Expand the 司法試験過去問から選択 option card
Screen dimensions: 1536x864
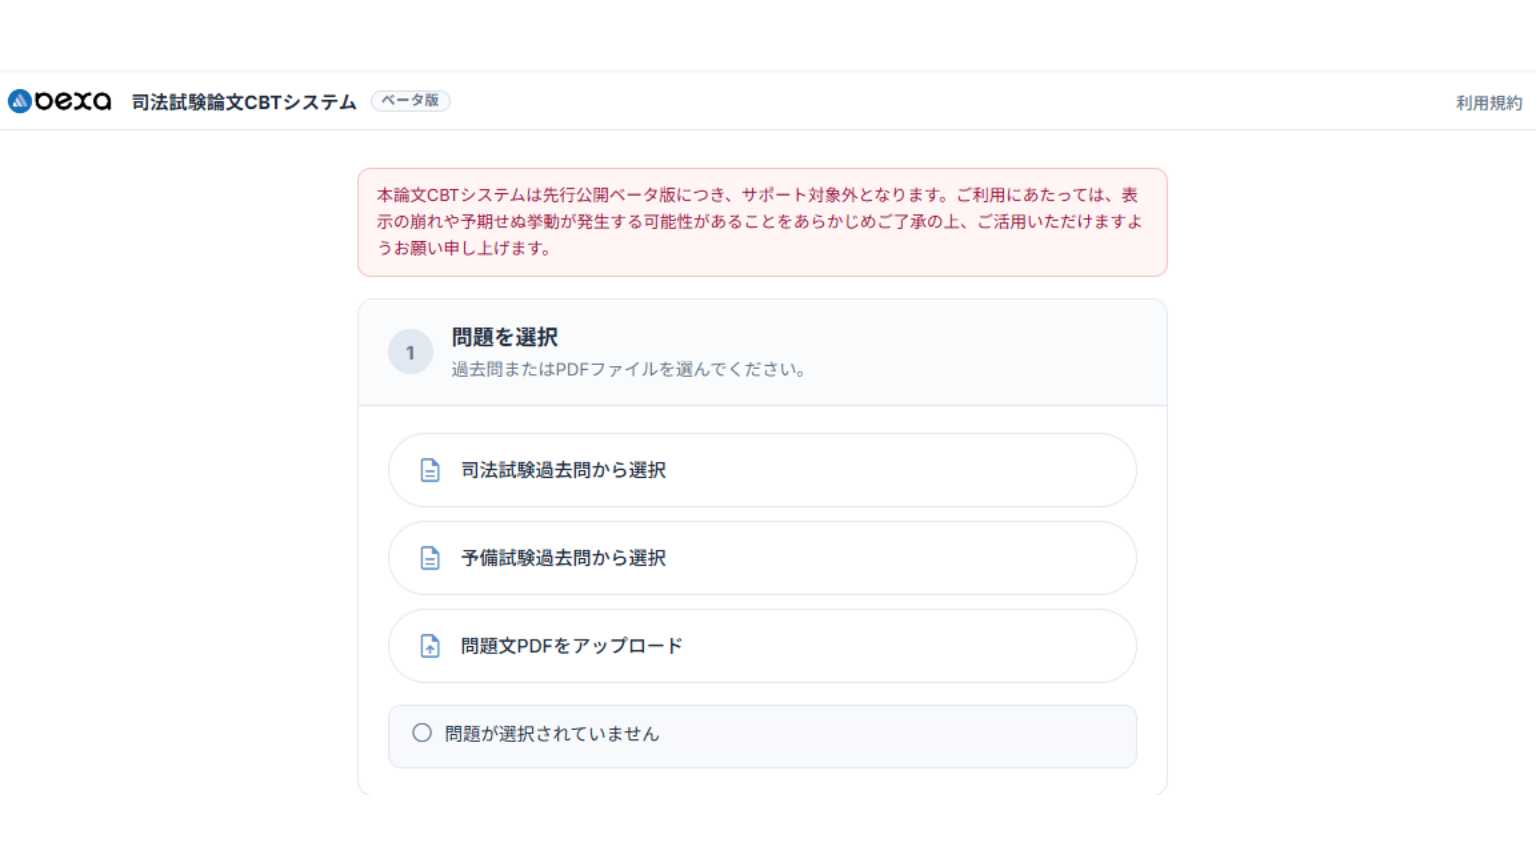pyautogui.click(x=762, y=470)
